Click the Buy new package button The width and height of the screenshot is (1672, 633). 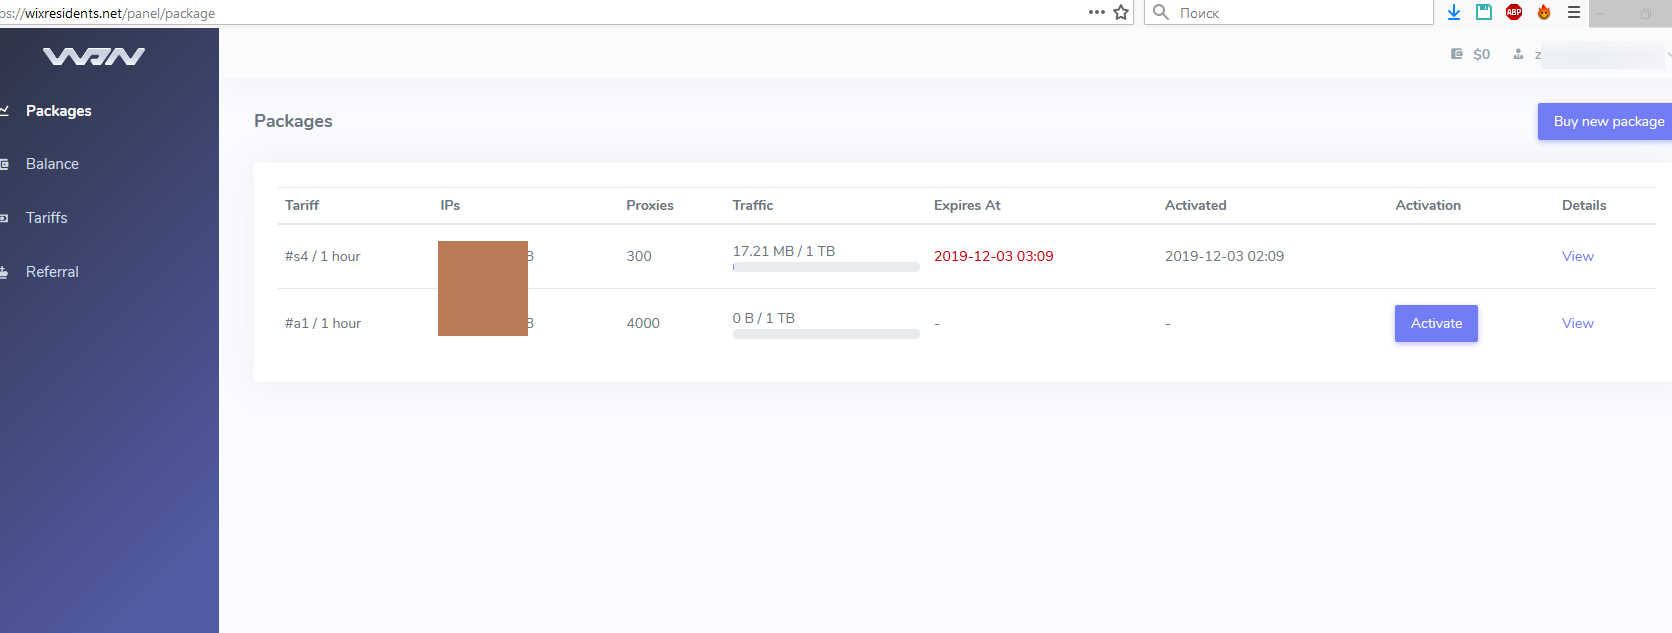tap(1605, 121)
